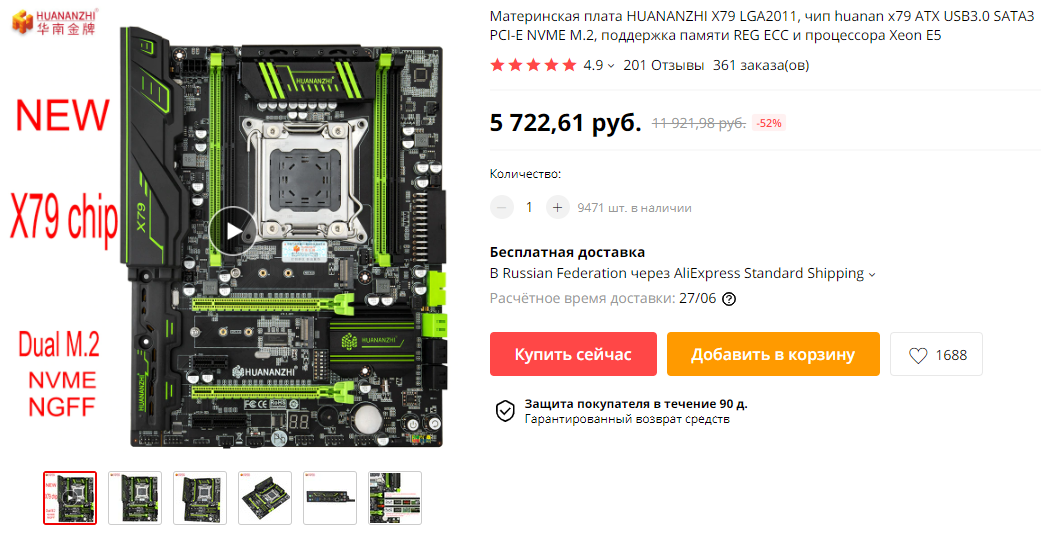This screenshot has width=1057, height=545.
Task: Click the question mark icon beside delivery date
Action: point(729,299)
